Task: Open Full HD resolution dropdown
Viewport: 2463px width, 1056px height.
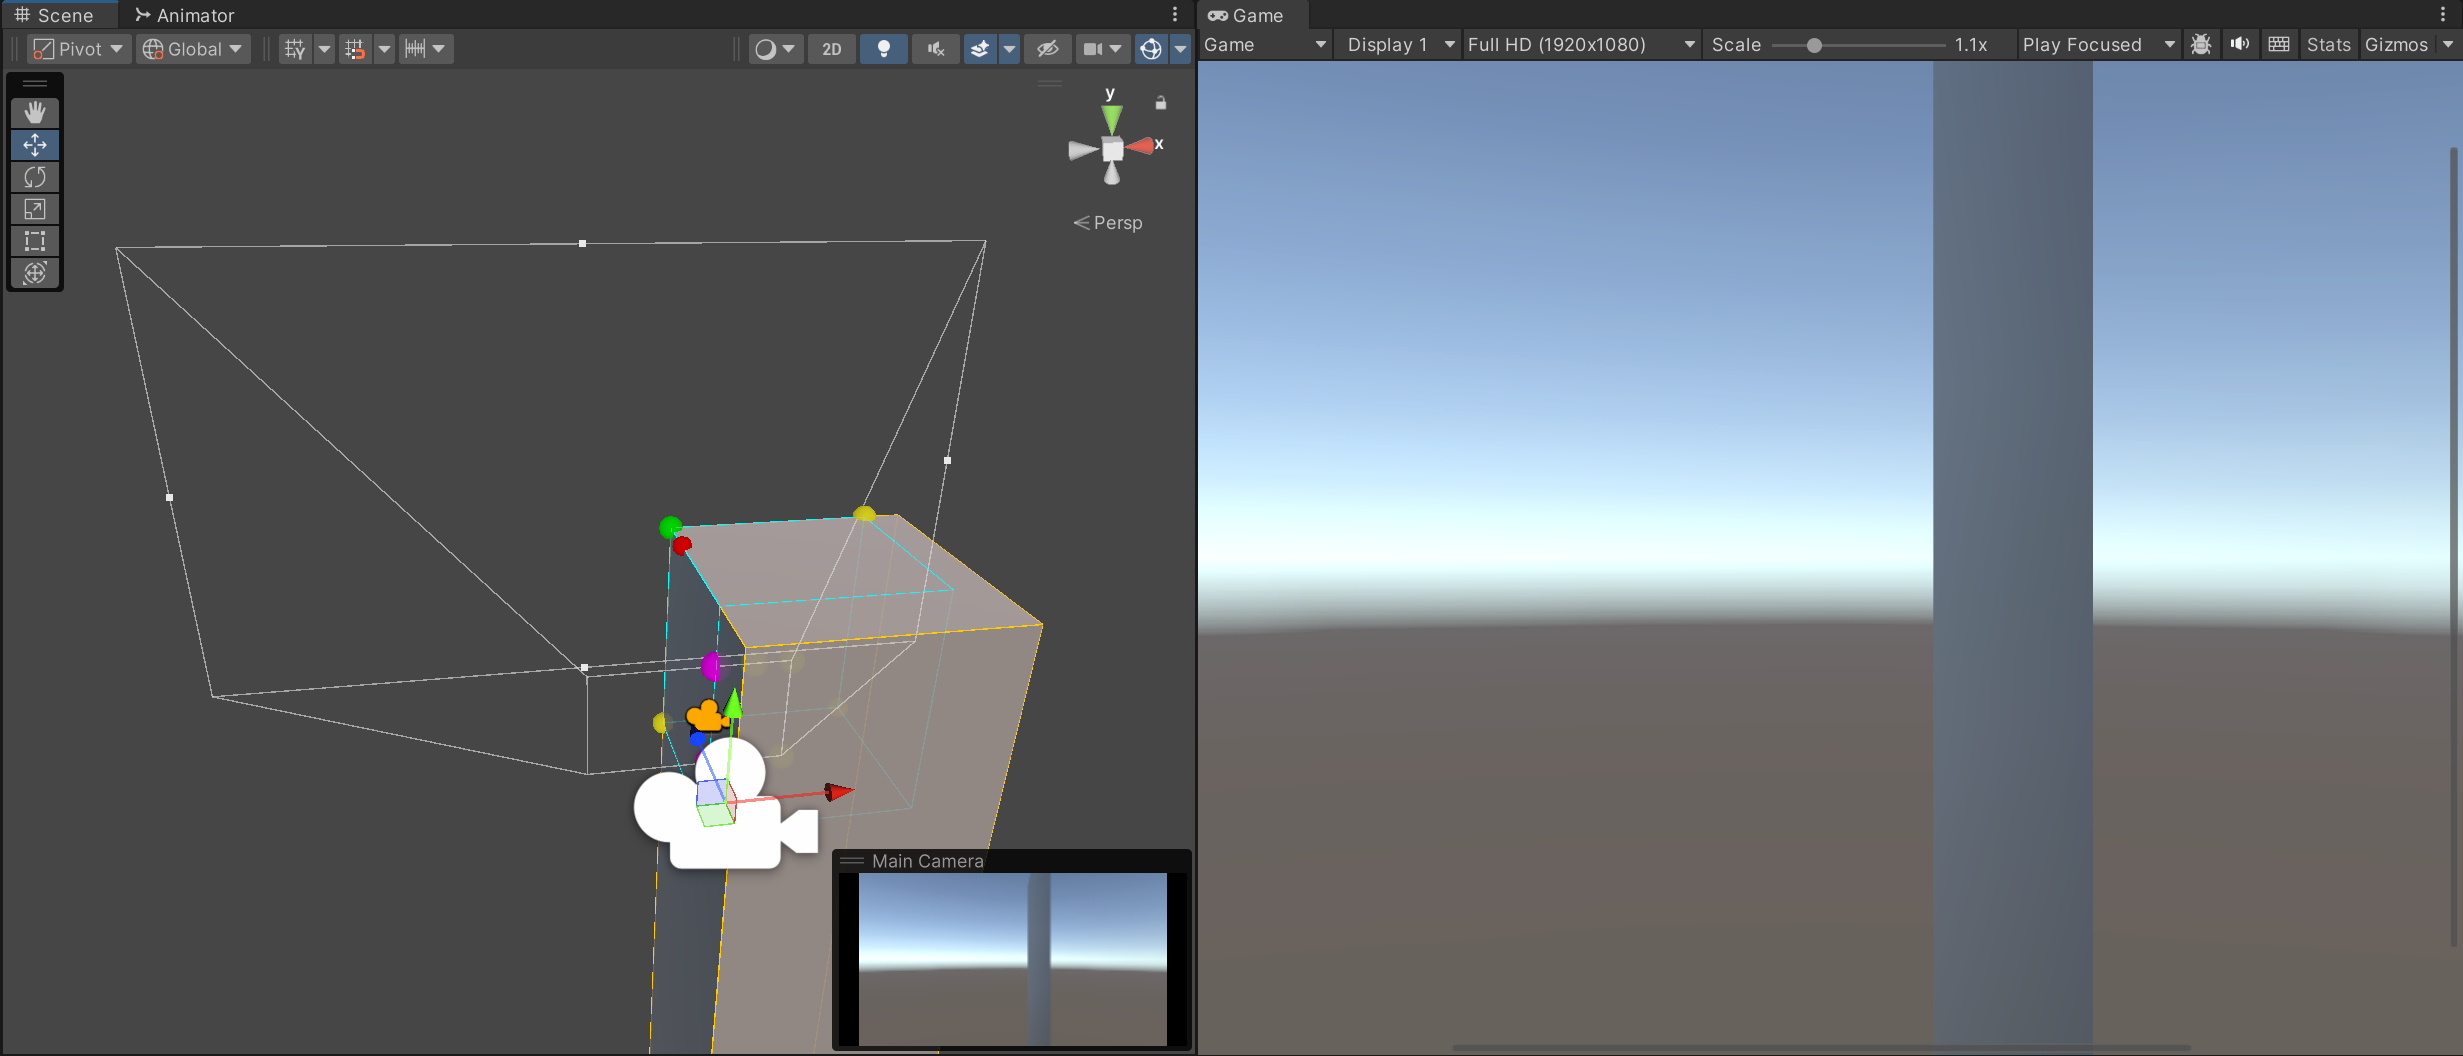Action: coord(1581,45)
